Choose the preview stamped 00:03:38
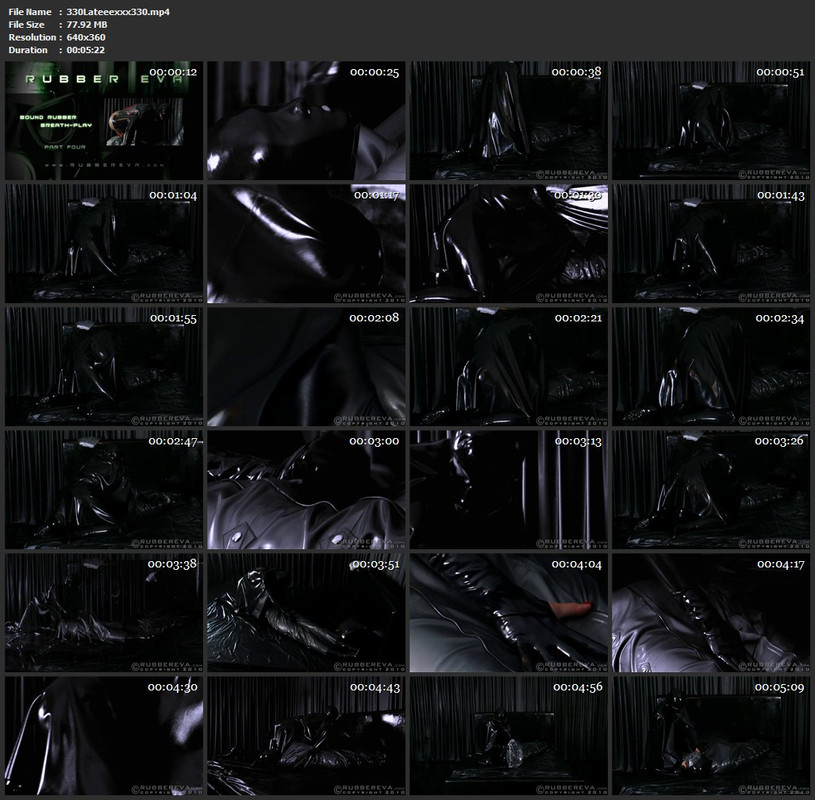This screenshot has width=815, height=800. [104, 612]
